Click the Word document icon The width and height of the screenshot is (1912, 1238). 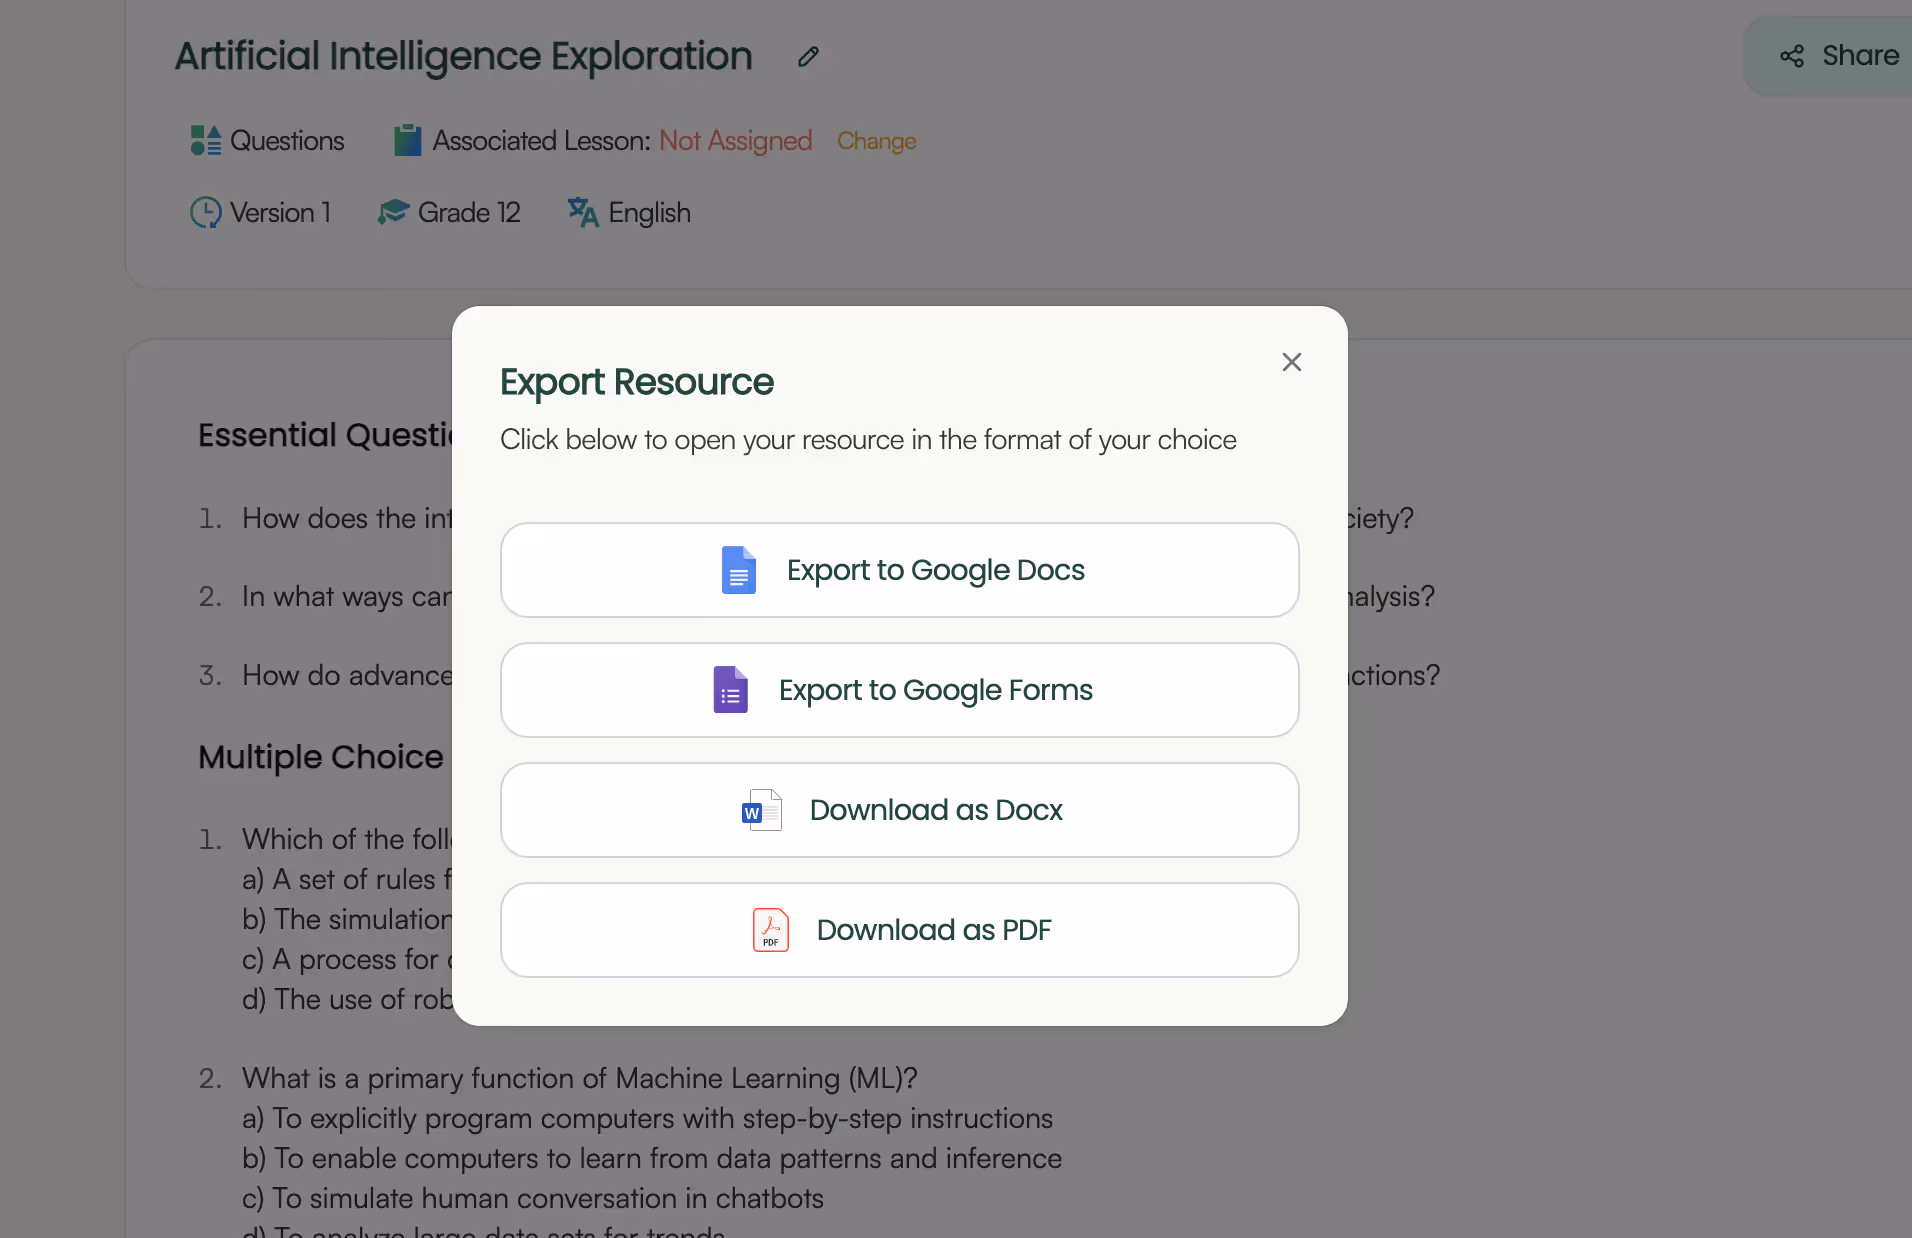(x=762, y=810)
